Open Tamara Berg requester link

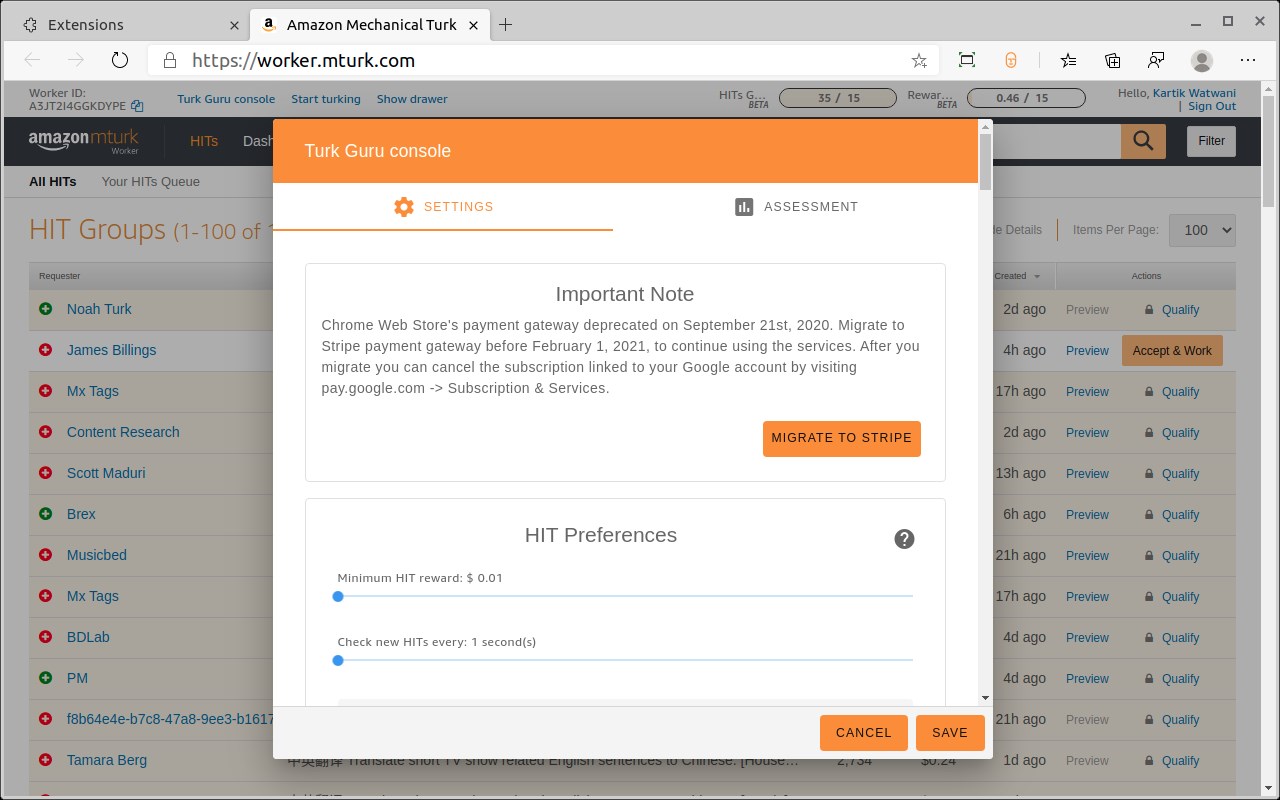click(107, 760)
